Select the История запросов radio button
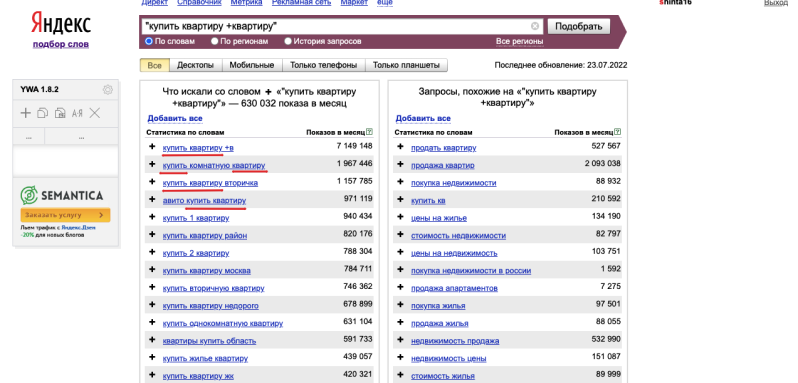Viewport: 798px width, 383px height. tap(288, 41)
